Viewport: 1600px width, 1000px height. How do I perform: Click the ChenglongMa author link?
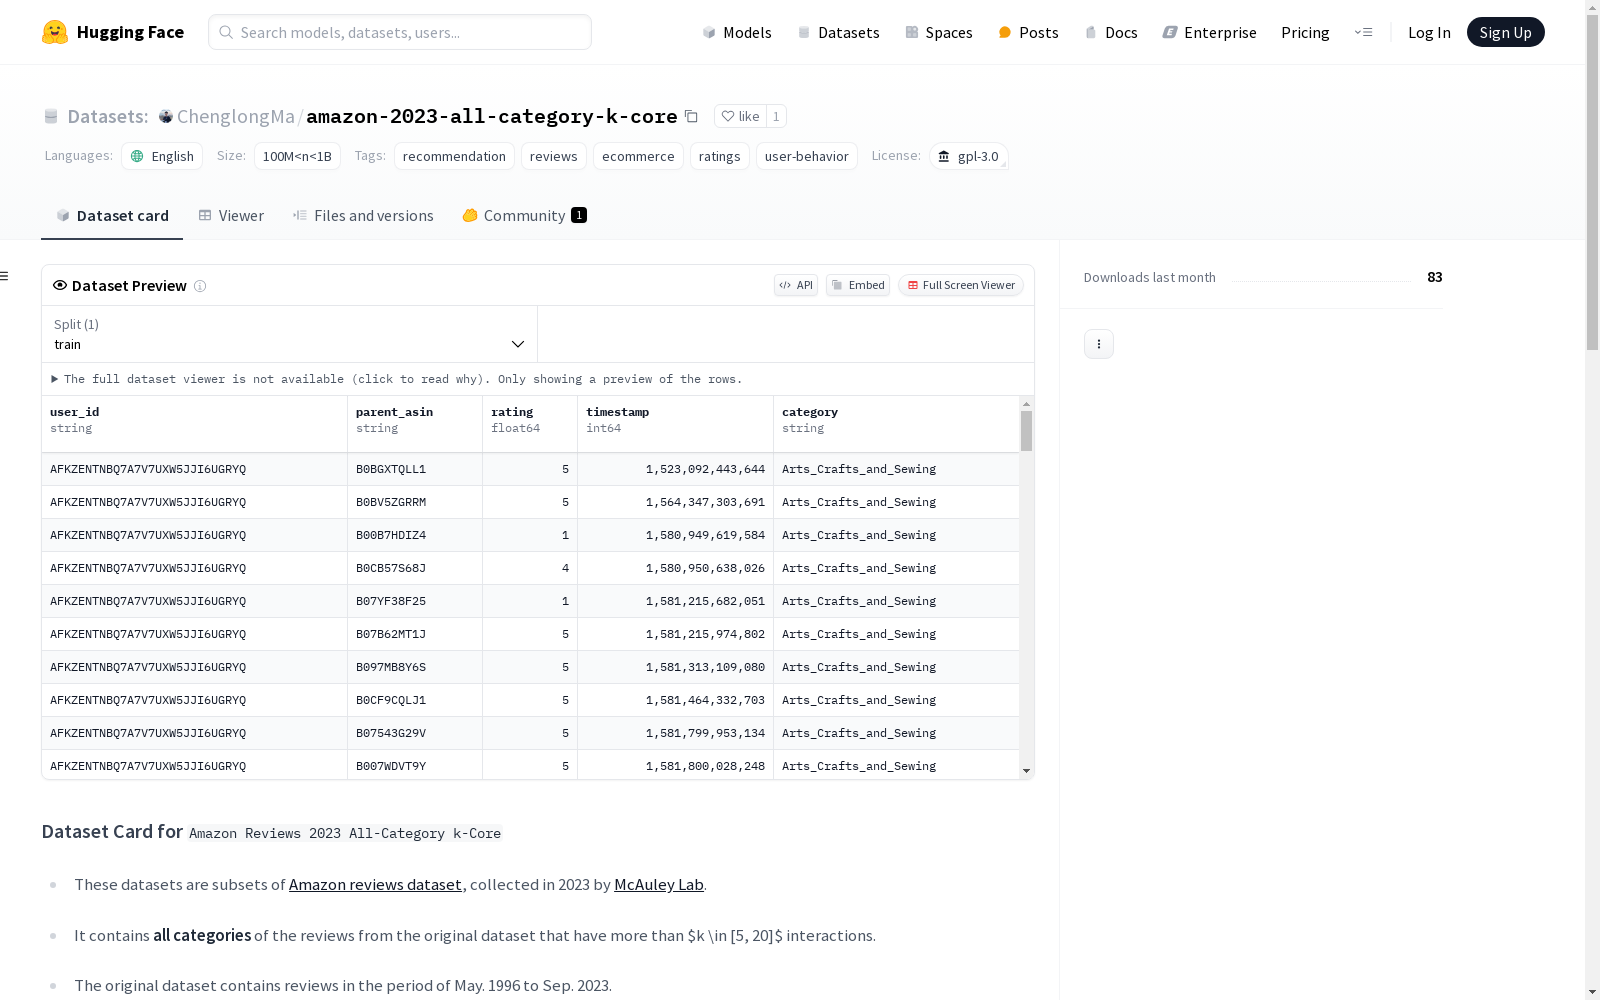click(236, 116)
